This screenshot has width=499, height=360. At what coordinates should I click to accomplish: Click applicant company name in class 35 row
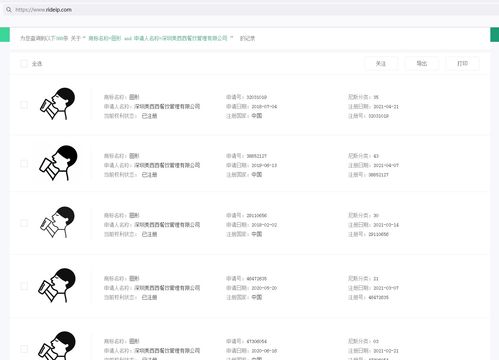[167, 106]
